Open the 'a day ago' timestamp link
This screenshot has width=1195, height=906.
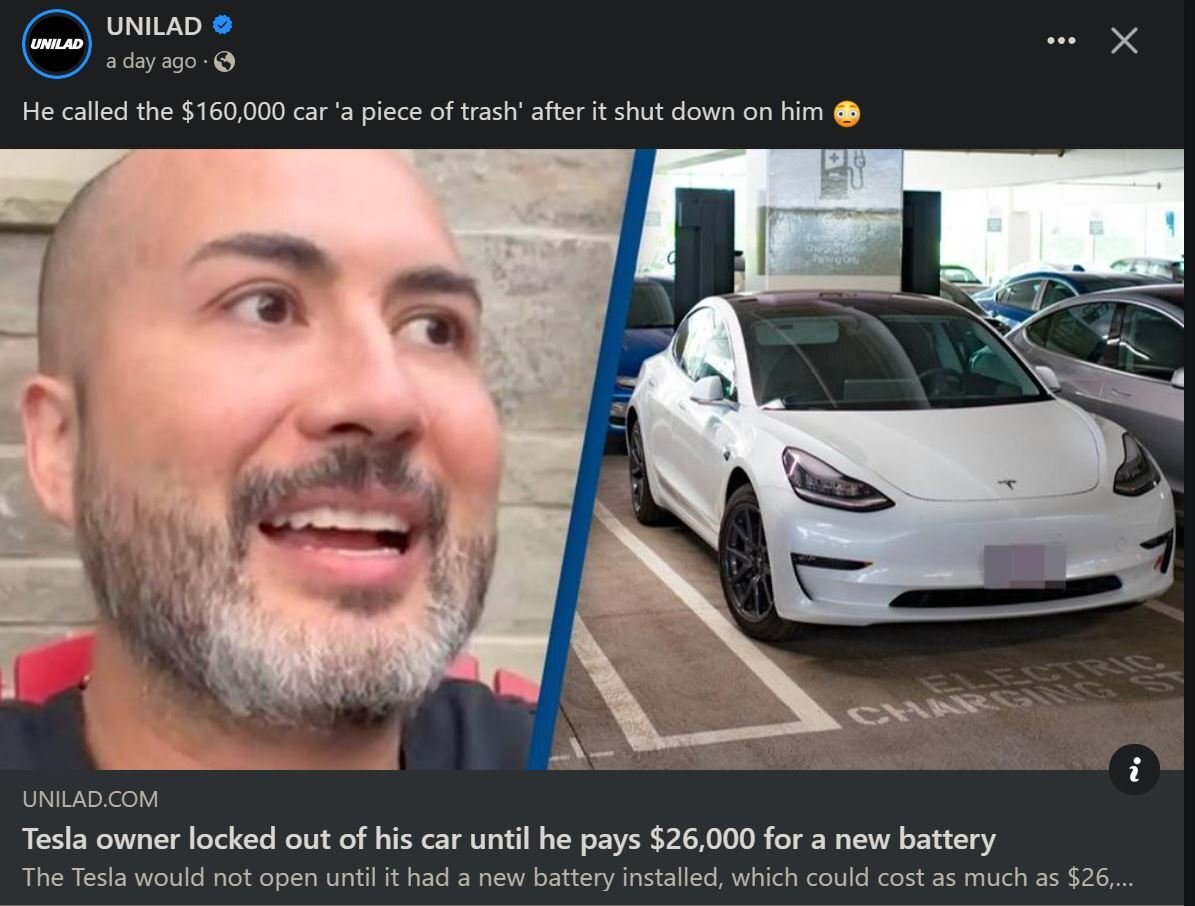[151, 61]
